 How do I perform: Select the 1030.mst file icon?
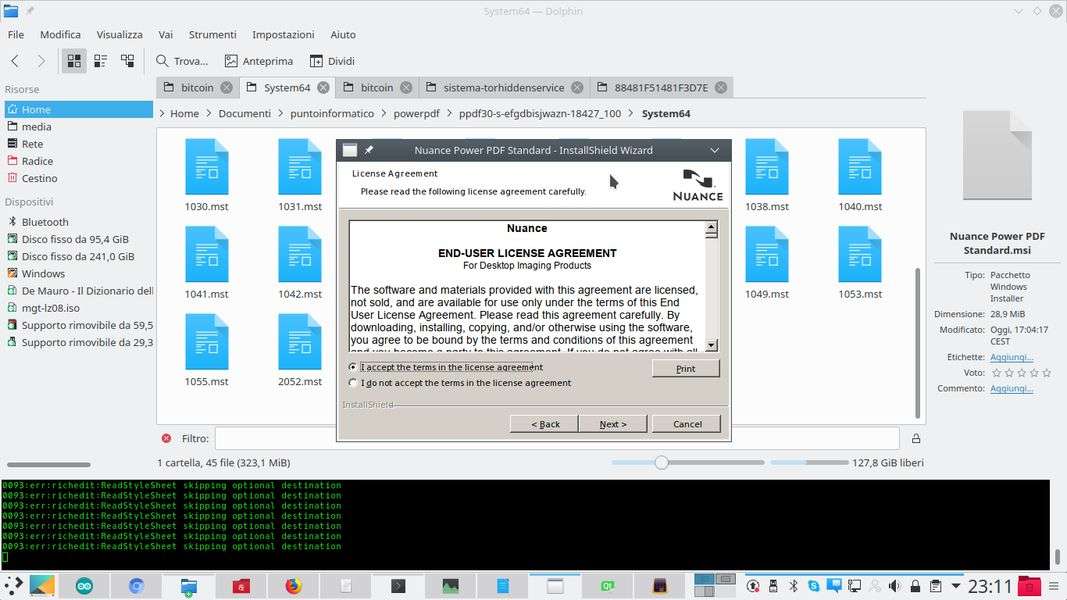(206, 167)
